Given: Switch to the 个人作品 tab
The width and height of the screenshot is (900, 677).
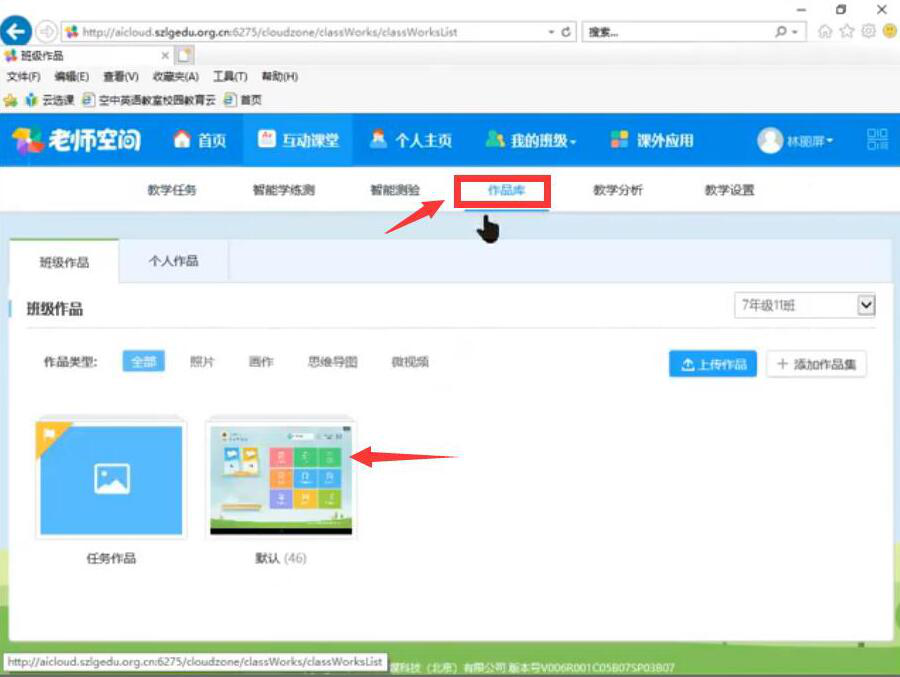Looking at the screenshot, I should pyautogui.click(x=173, y=261).
